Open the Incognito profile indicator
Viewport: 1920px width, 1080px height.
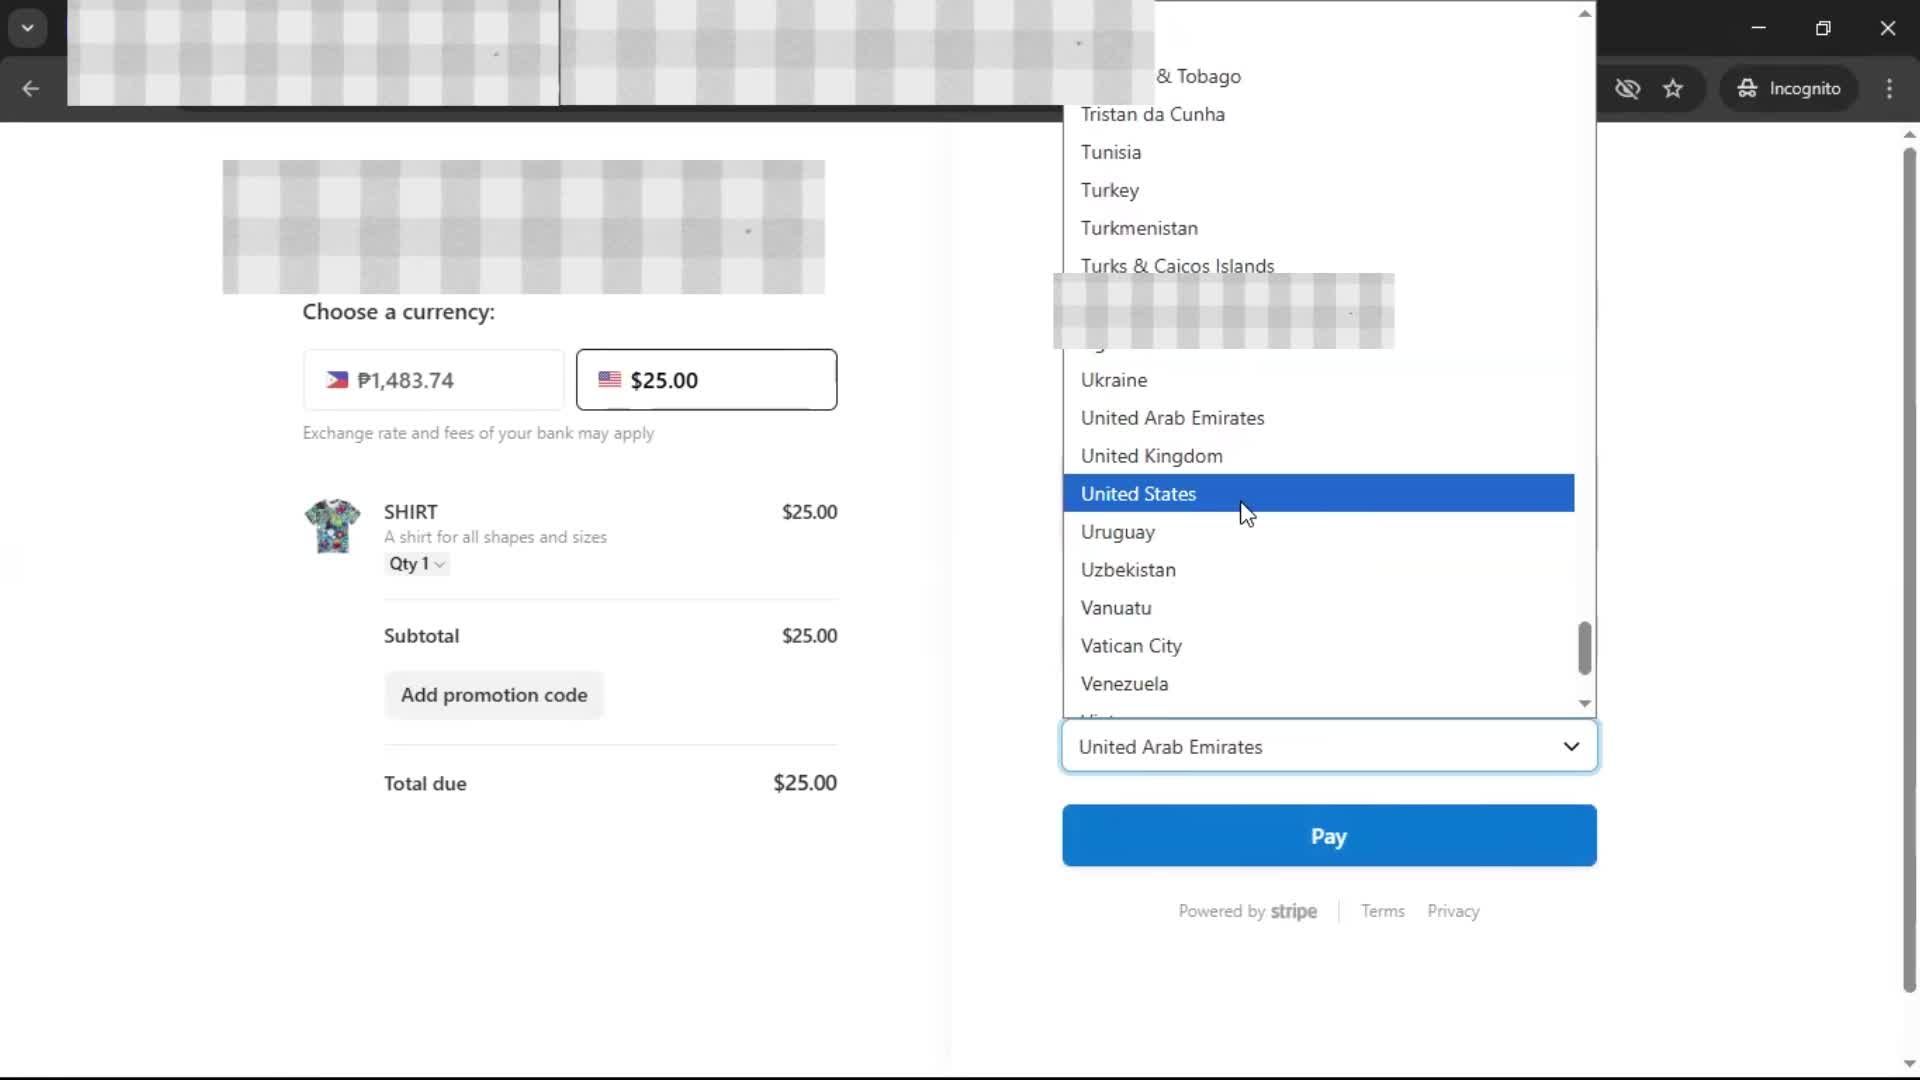(x=1790, y=88)
